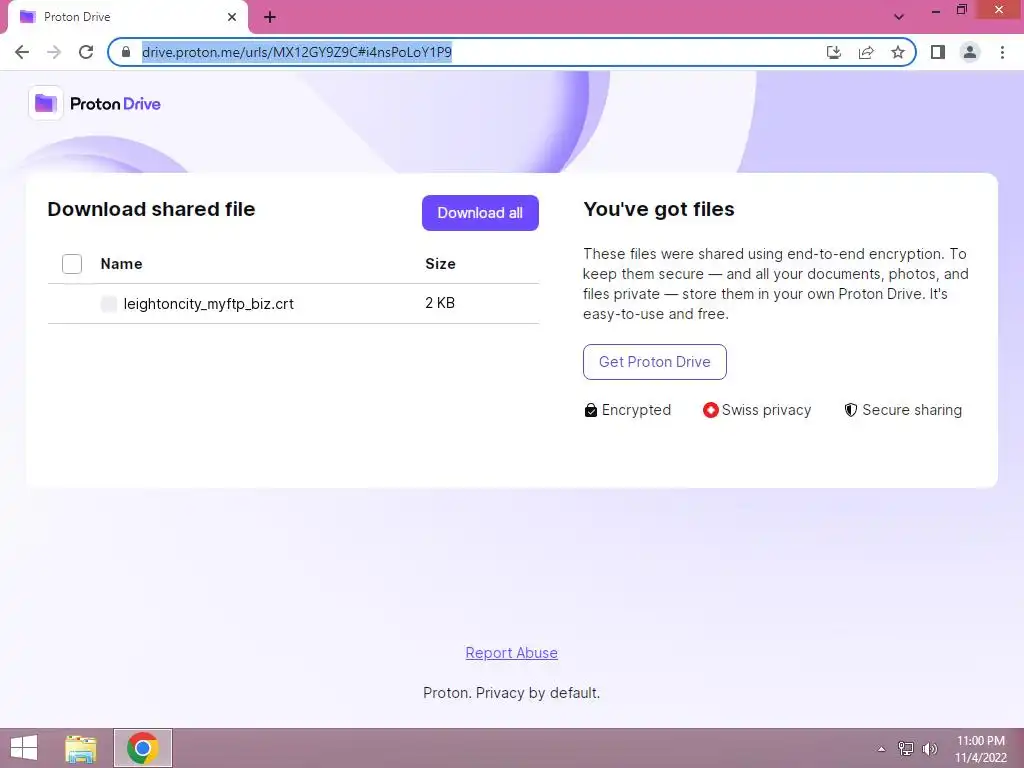Image resolution: width=1024 pixels, height=768 pixels.
Task: Click the leightoncity_myftp_biz.crt file name
Action: click(x=208, y=304)
